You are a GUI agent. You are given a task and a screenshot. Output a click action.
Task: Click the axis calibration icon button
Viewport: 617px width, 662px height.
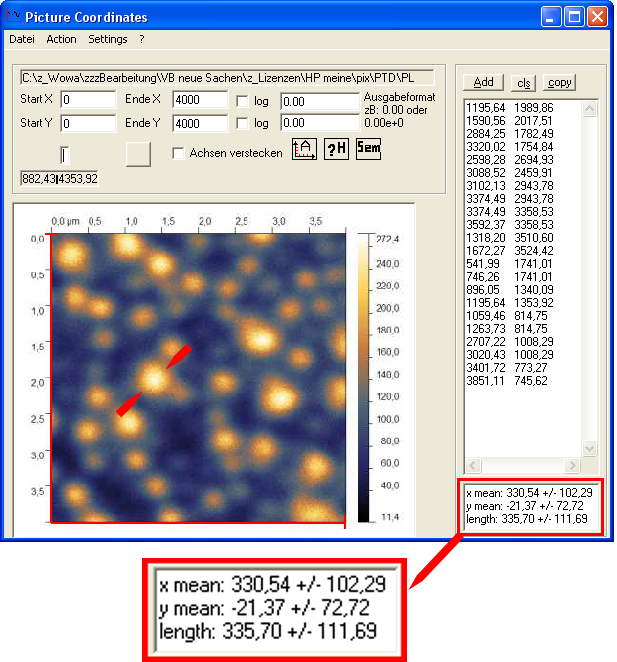tap(304, 149)
